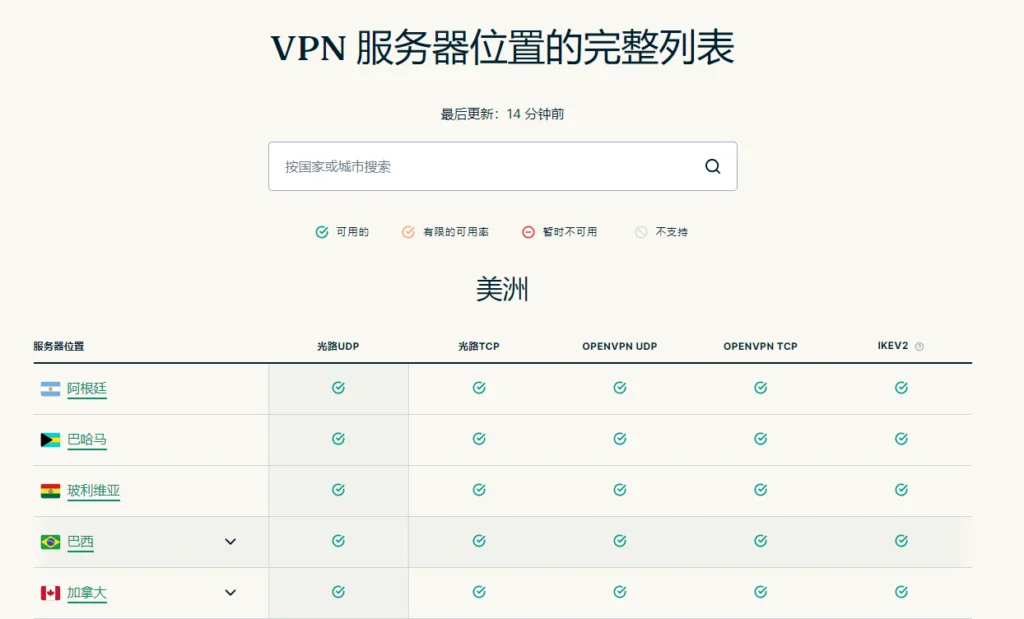The height and width of the screenshot is (619, 1024).
Task: Open the 玻利维亚 country link
Action: pyautogui.click(x=93, y=490)
